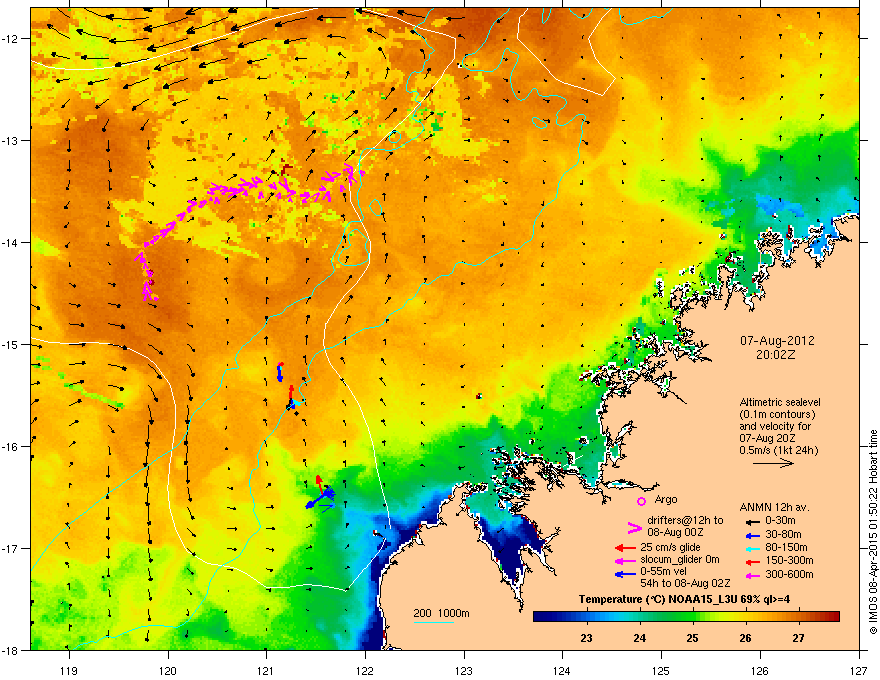Click the 'Argo' legend label
This screenshot has height=680, width=880.
click(x=666, y=499)
